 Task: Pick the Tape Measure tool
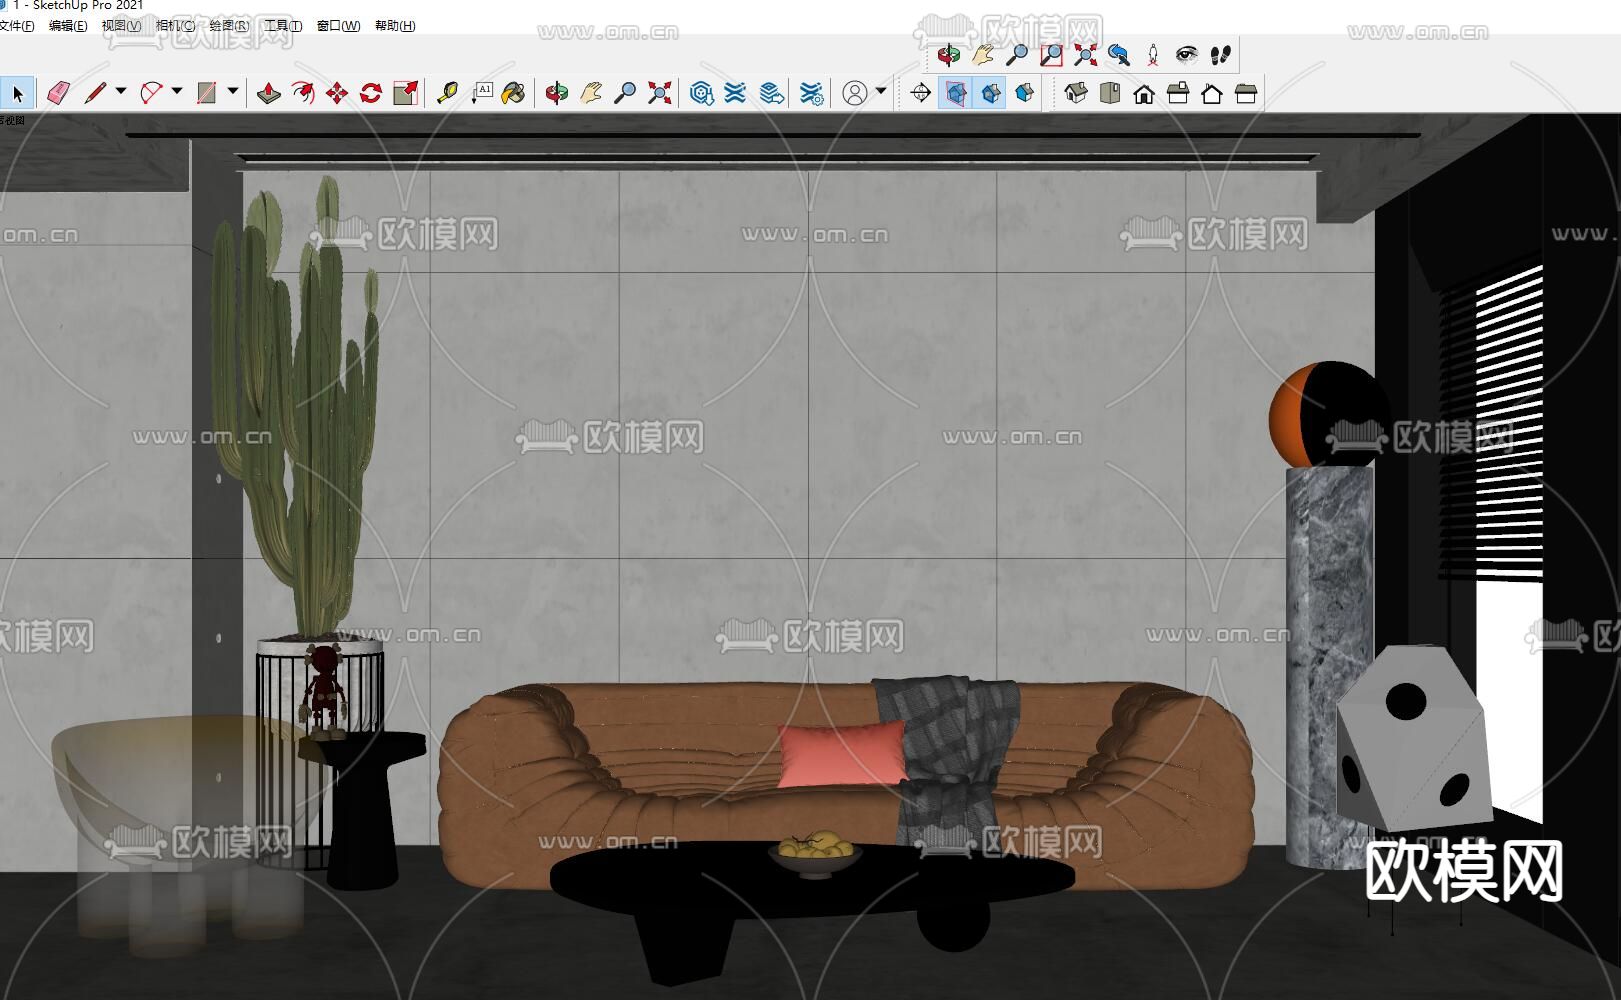(447, 93)
